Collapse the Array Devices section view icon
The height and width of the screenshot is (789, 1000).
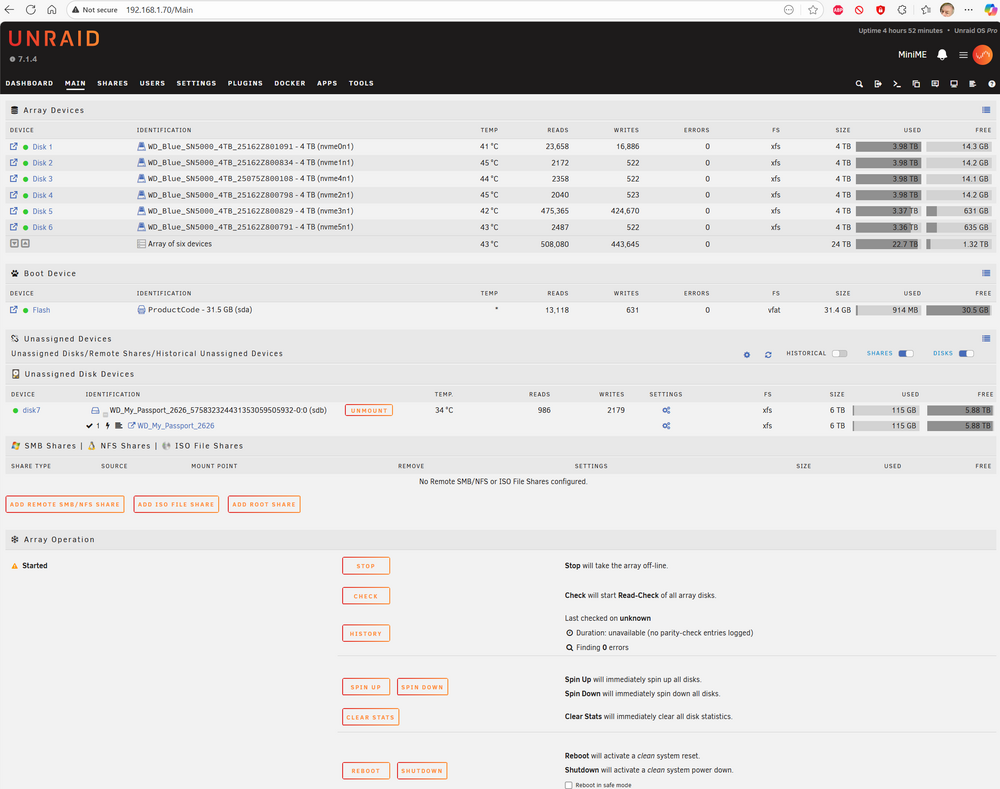pos(986,110)
